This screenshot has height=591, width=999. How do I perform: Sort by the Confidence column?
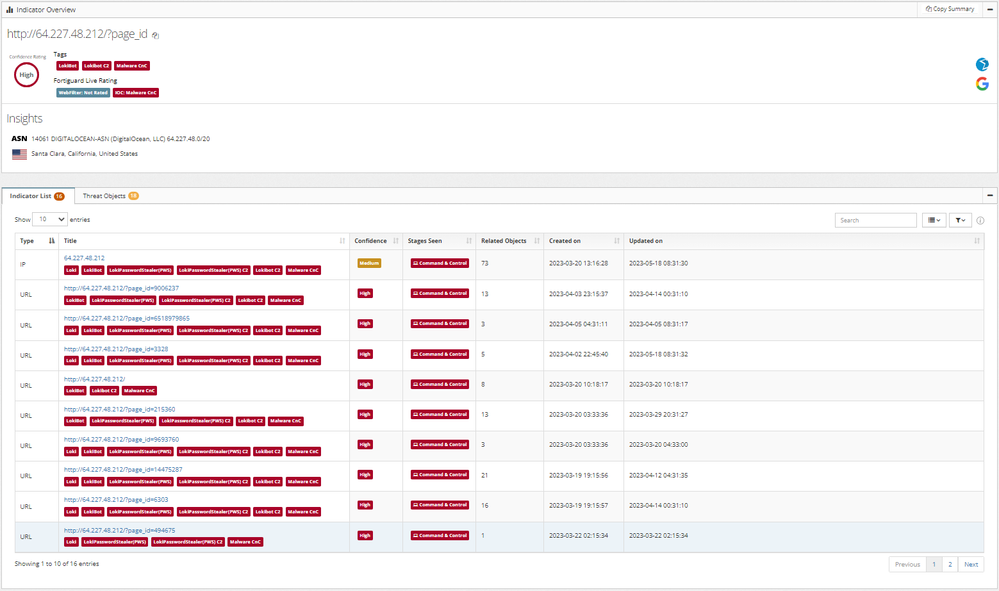(376, 241)
